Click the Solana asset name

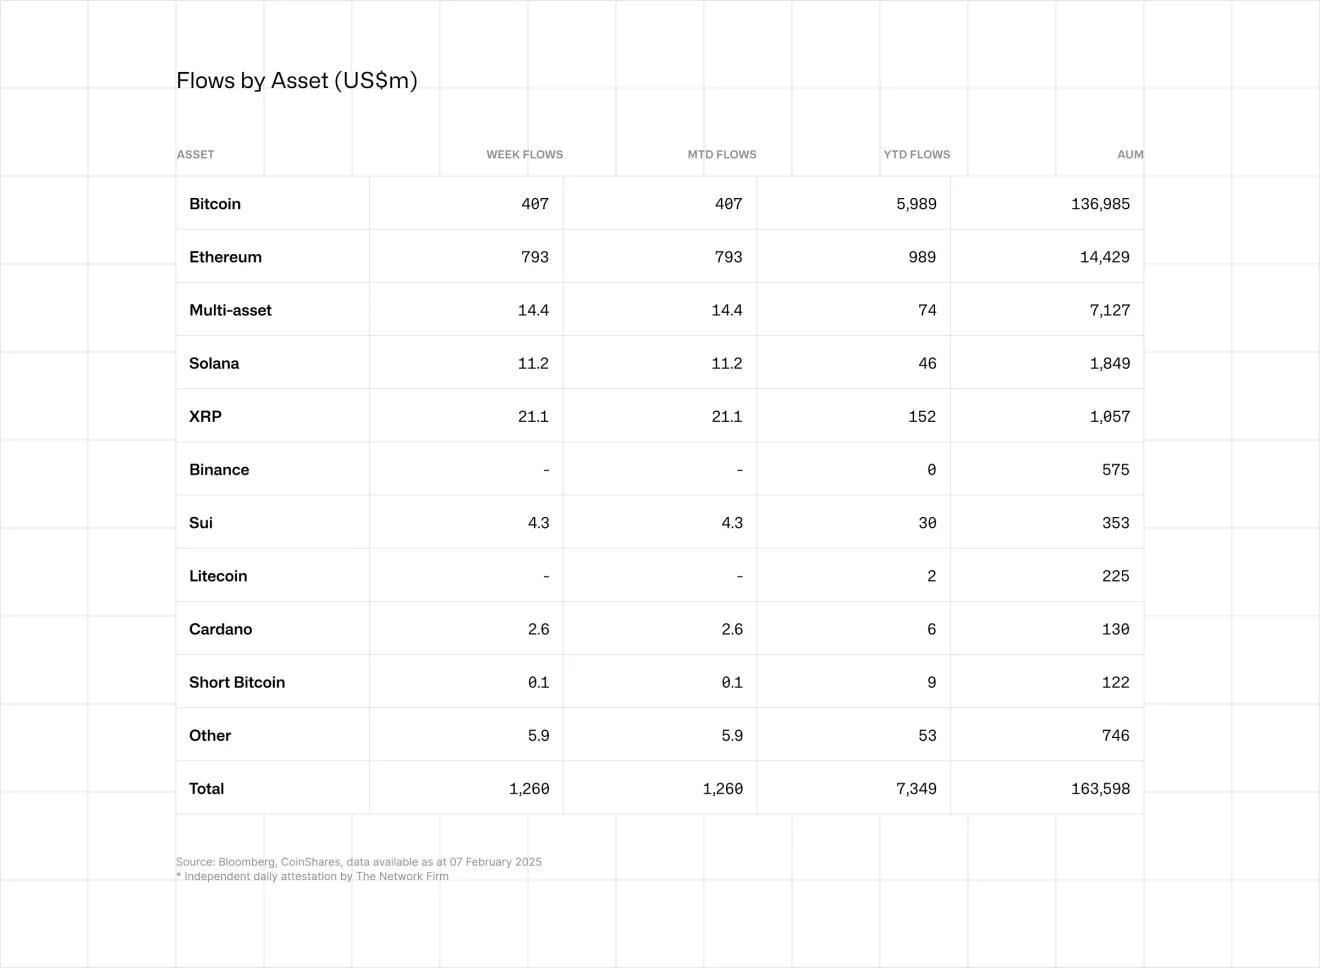tap(214, 363)
